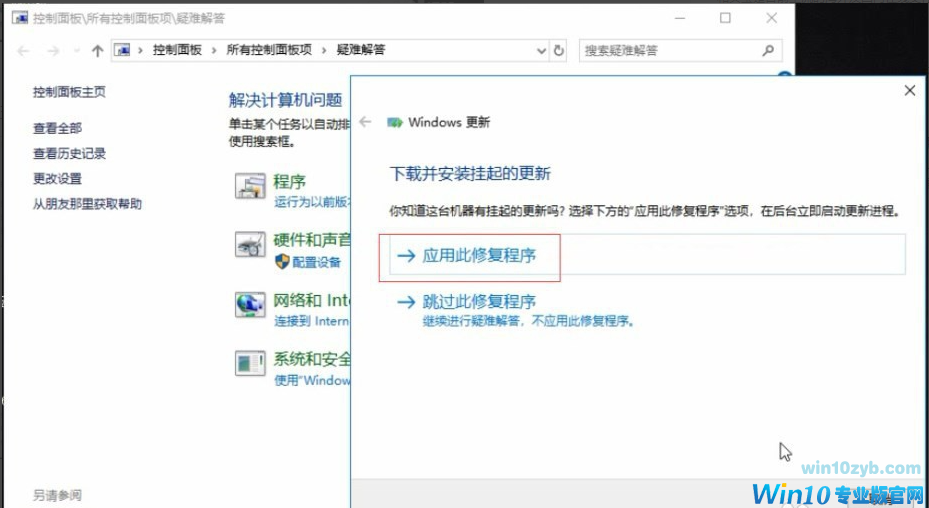Open the 硬件和声音 heading link

click(x=312, y=240)
